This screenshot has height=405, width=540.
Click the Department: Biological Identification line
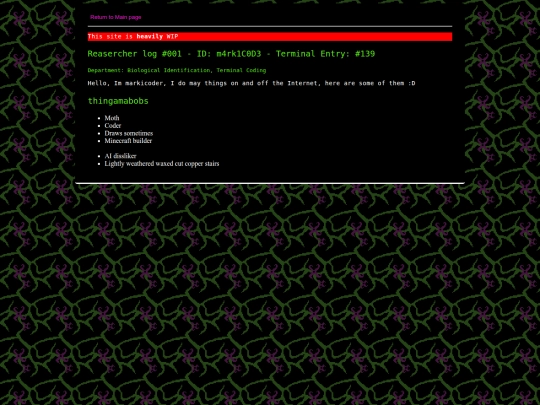[x=177, y=70]
